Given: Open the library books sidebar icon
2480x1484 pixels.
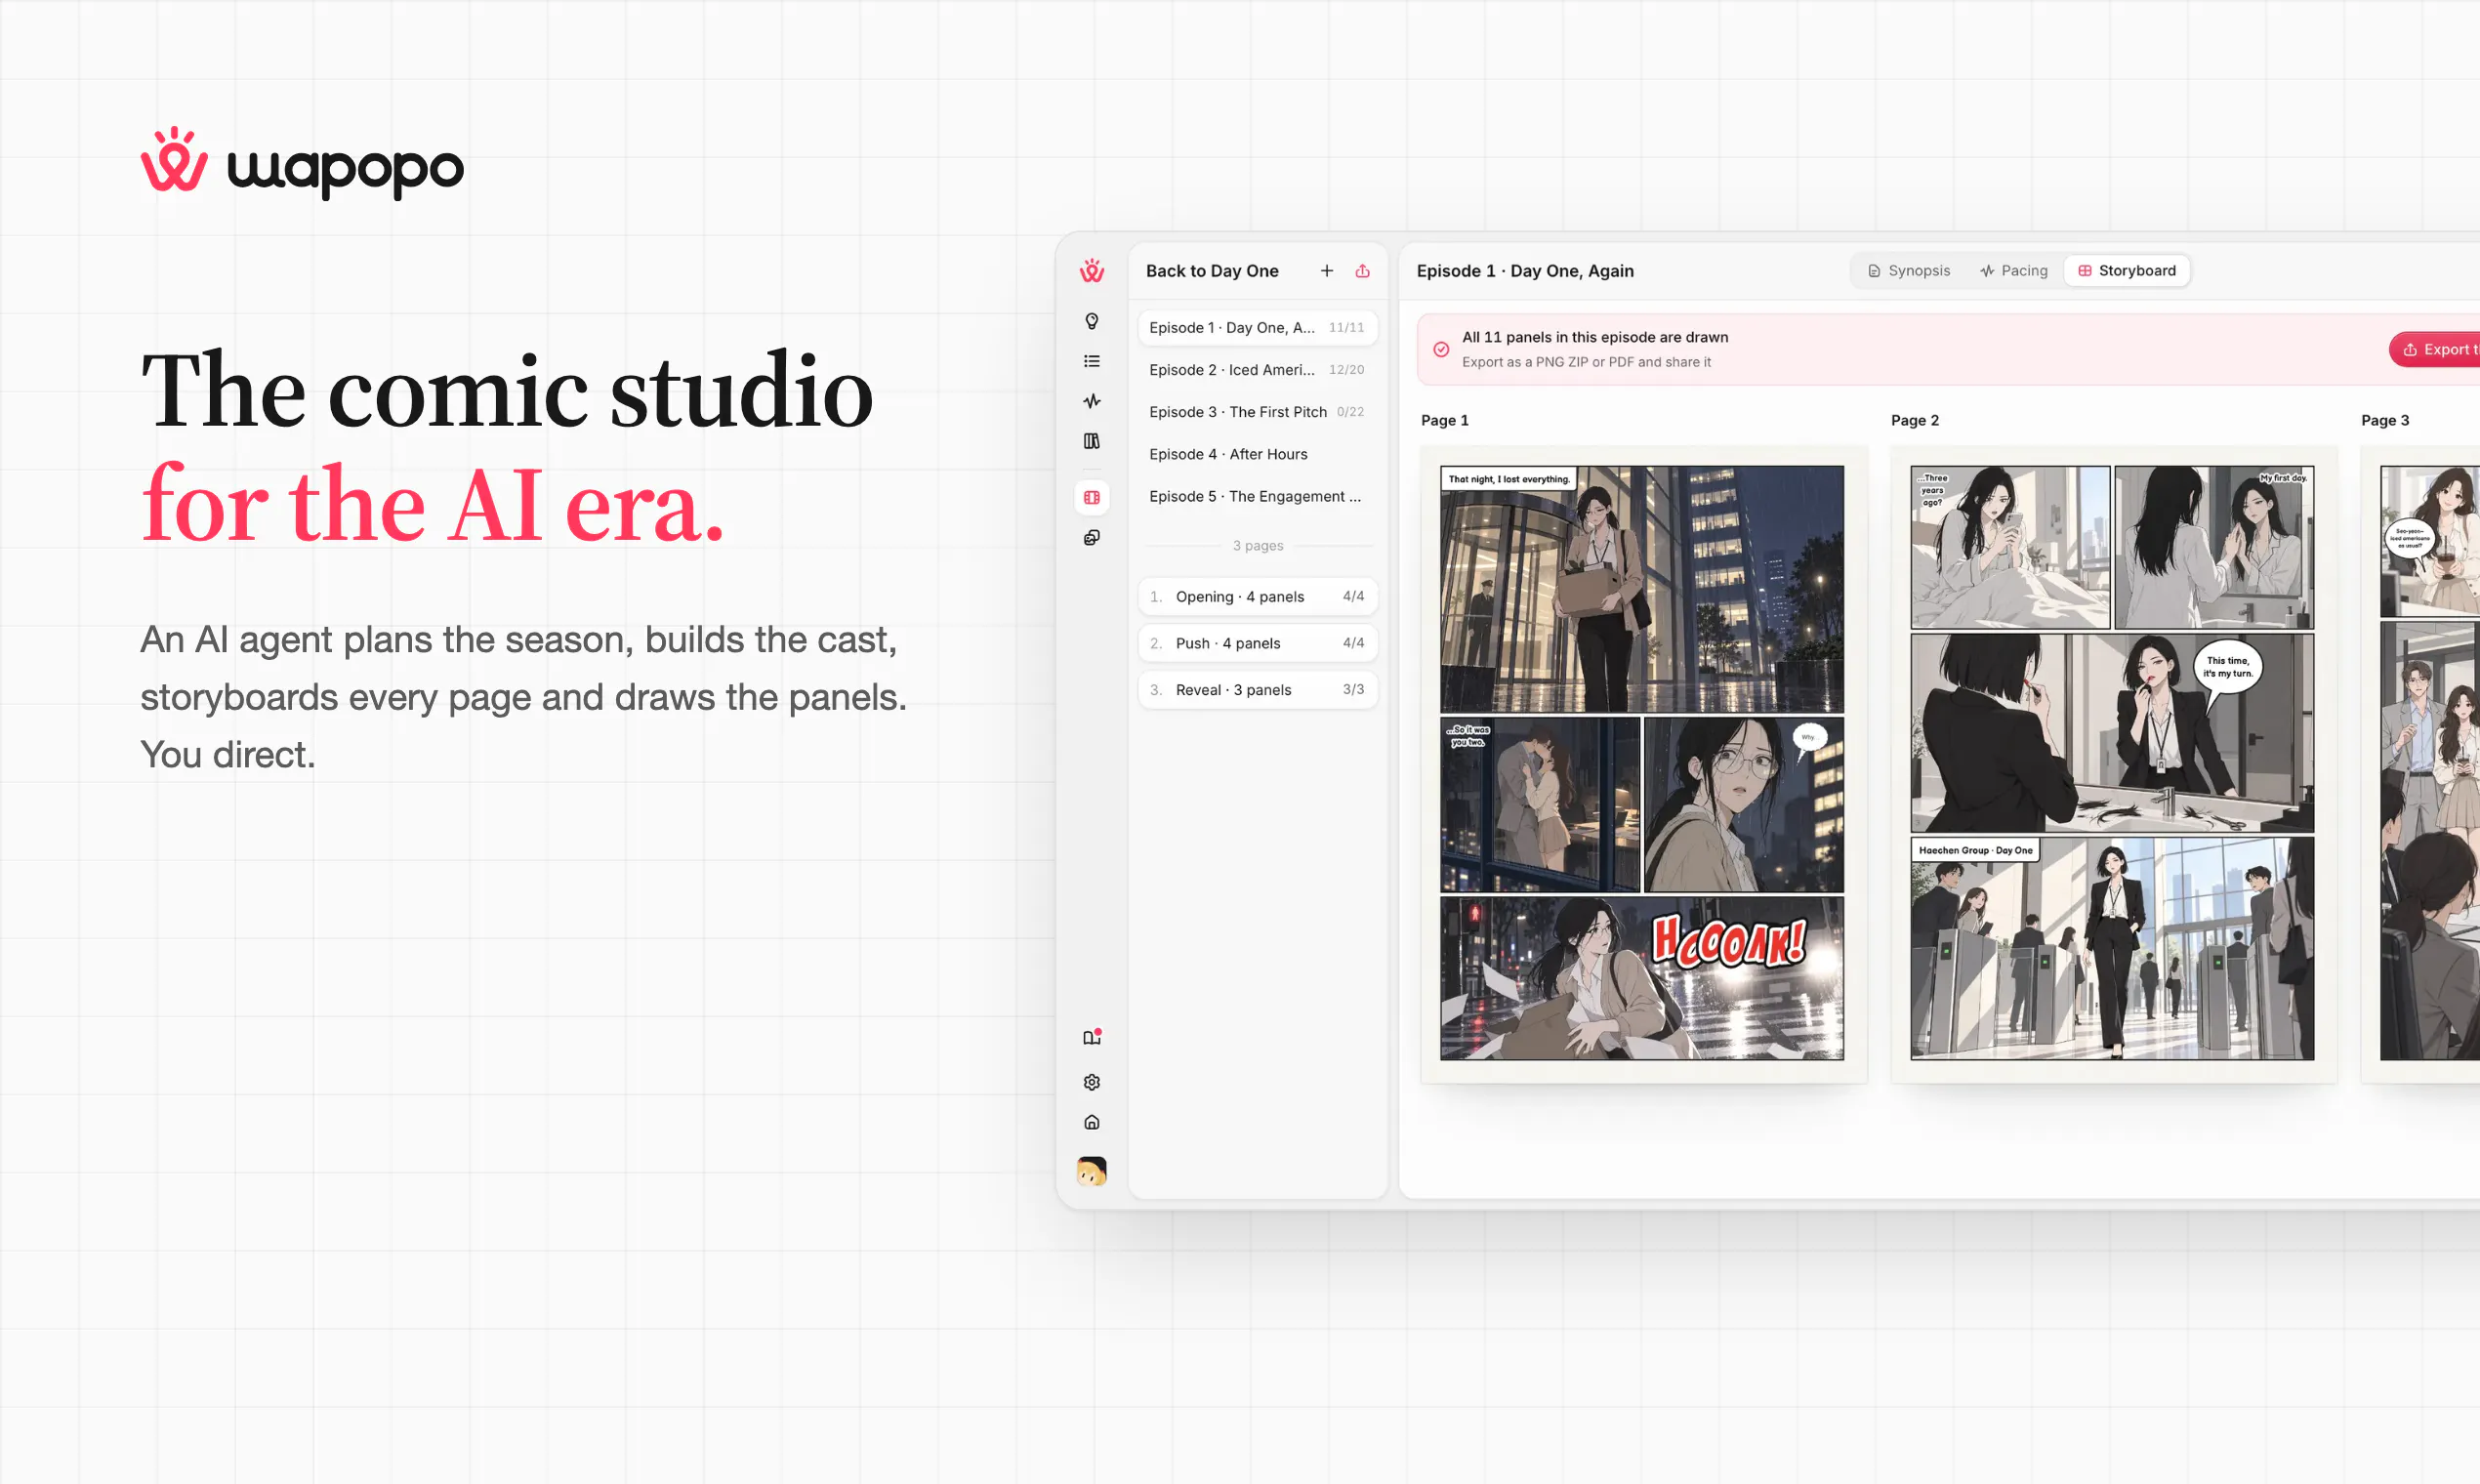Looking at the screenshot, I should (1091, 441).
